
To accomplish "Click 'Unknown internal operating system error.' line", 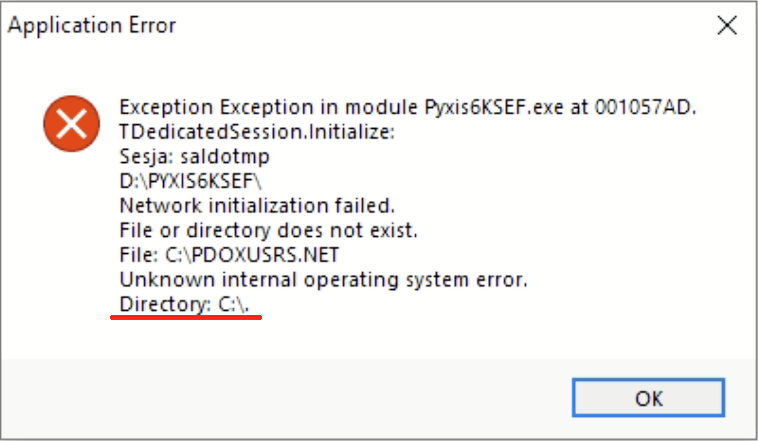I will [323, 278].
